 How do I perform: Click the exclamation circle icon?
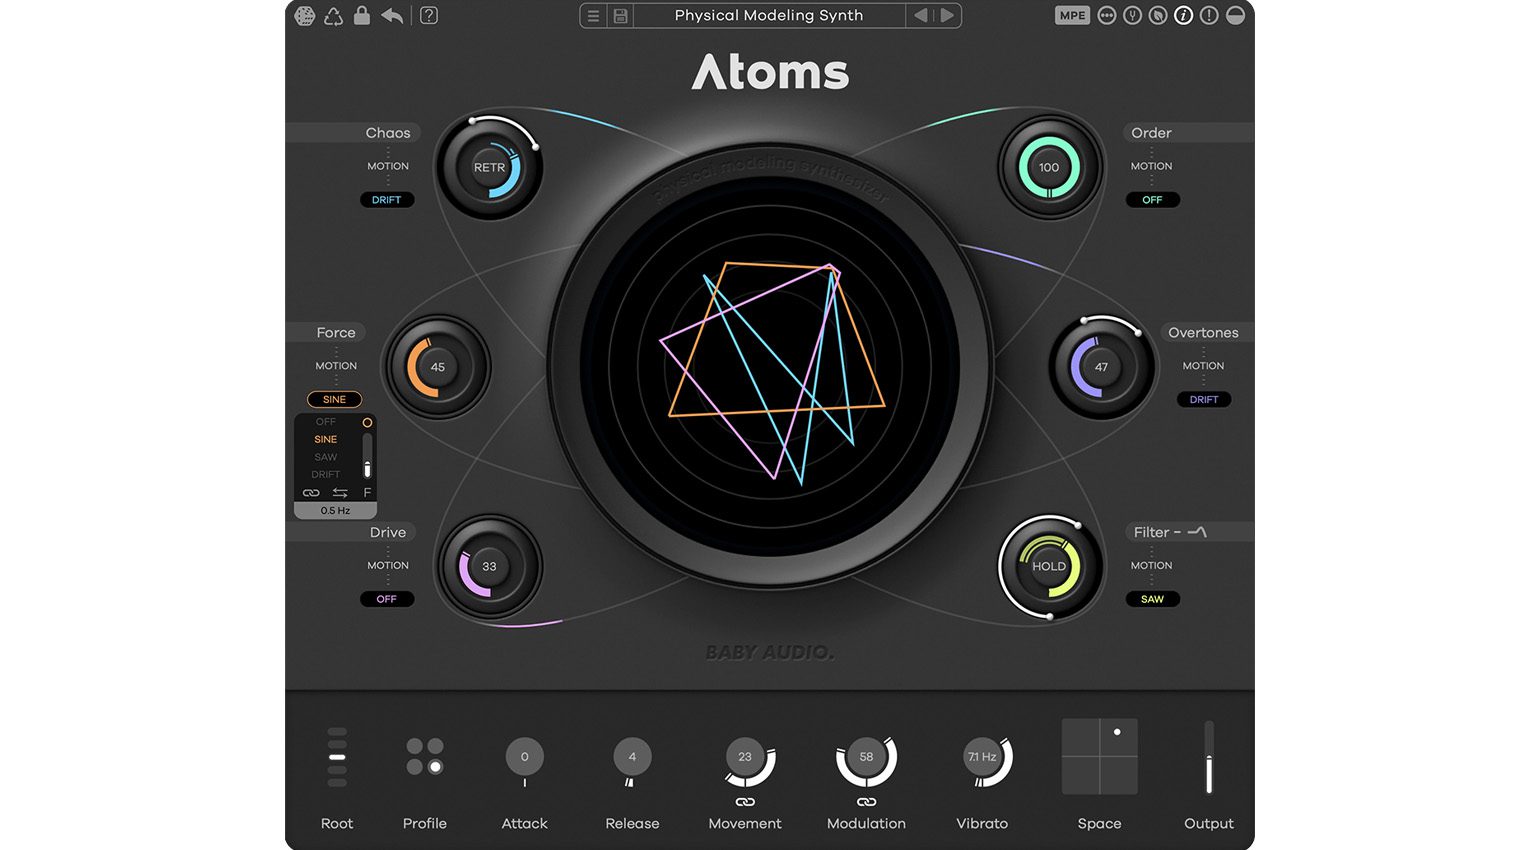[x=1209, y=15]
